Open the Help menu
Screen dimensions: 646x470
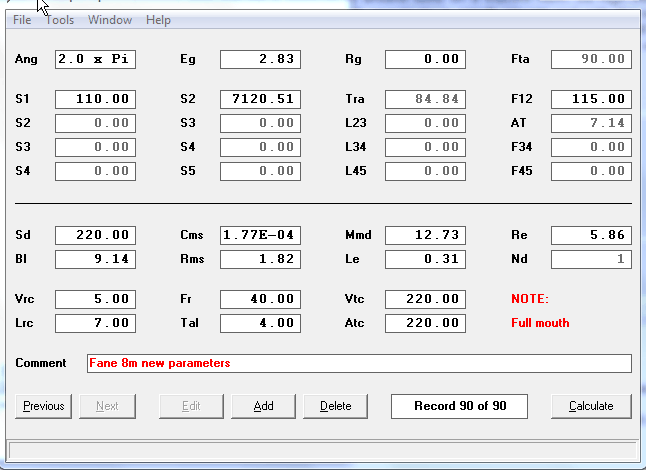158,20
